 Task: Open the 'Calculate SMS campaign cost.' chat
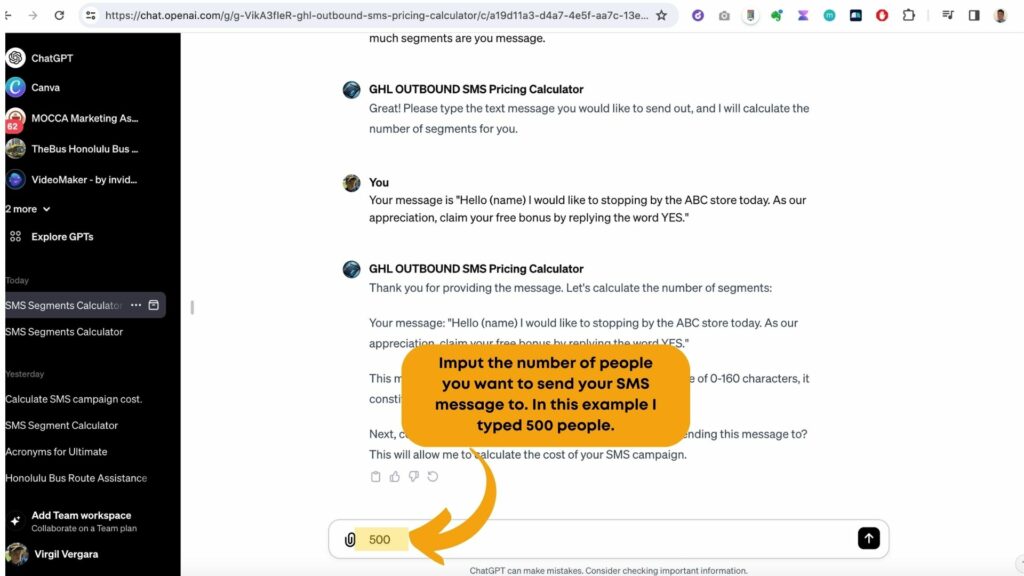coord(74,399)
